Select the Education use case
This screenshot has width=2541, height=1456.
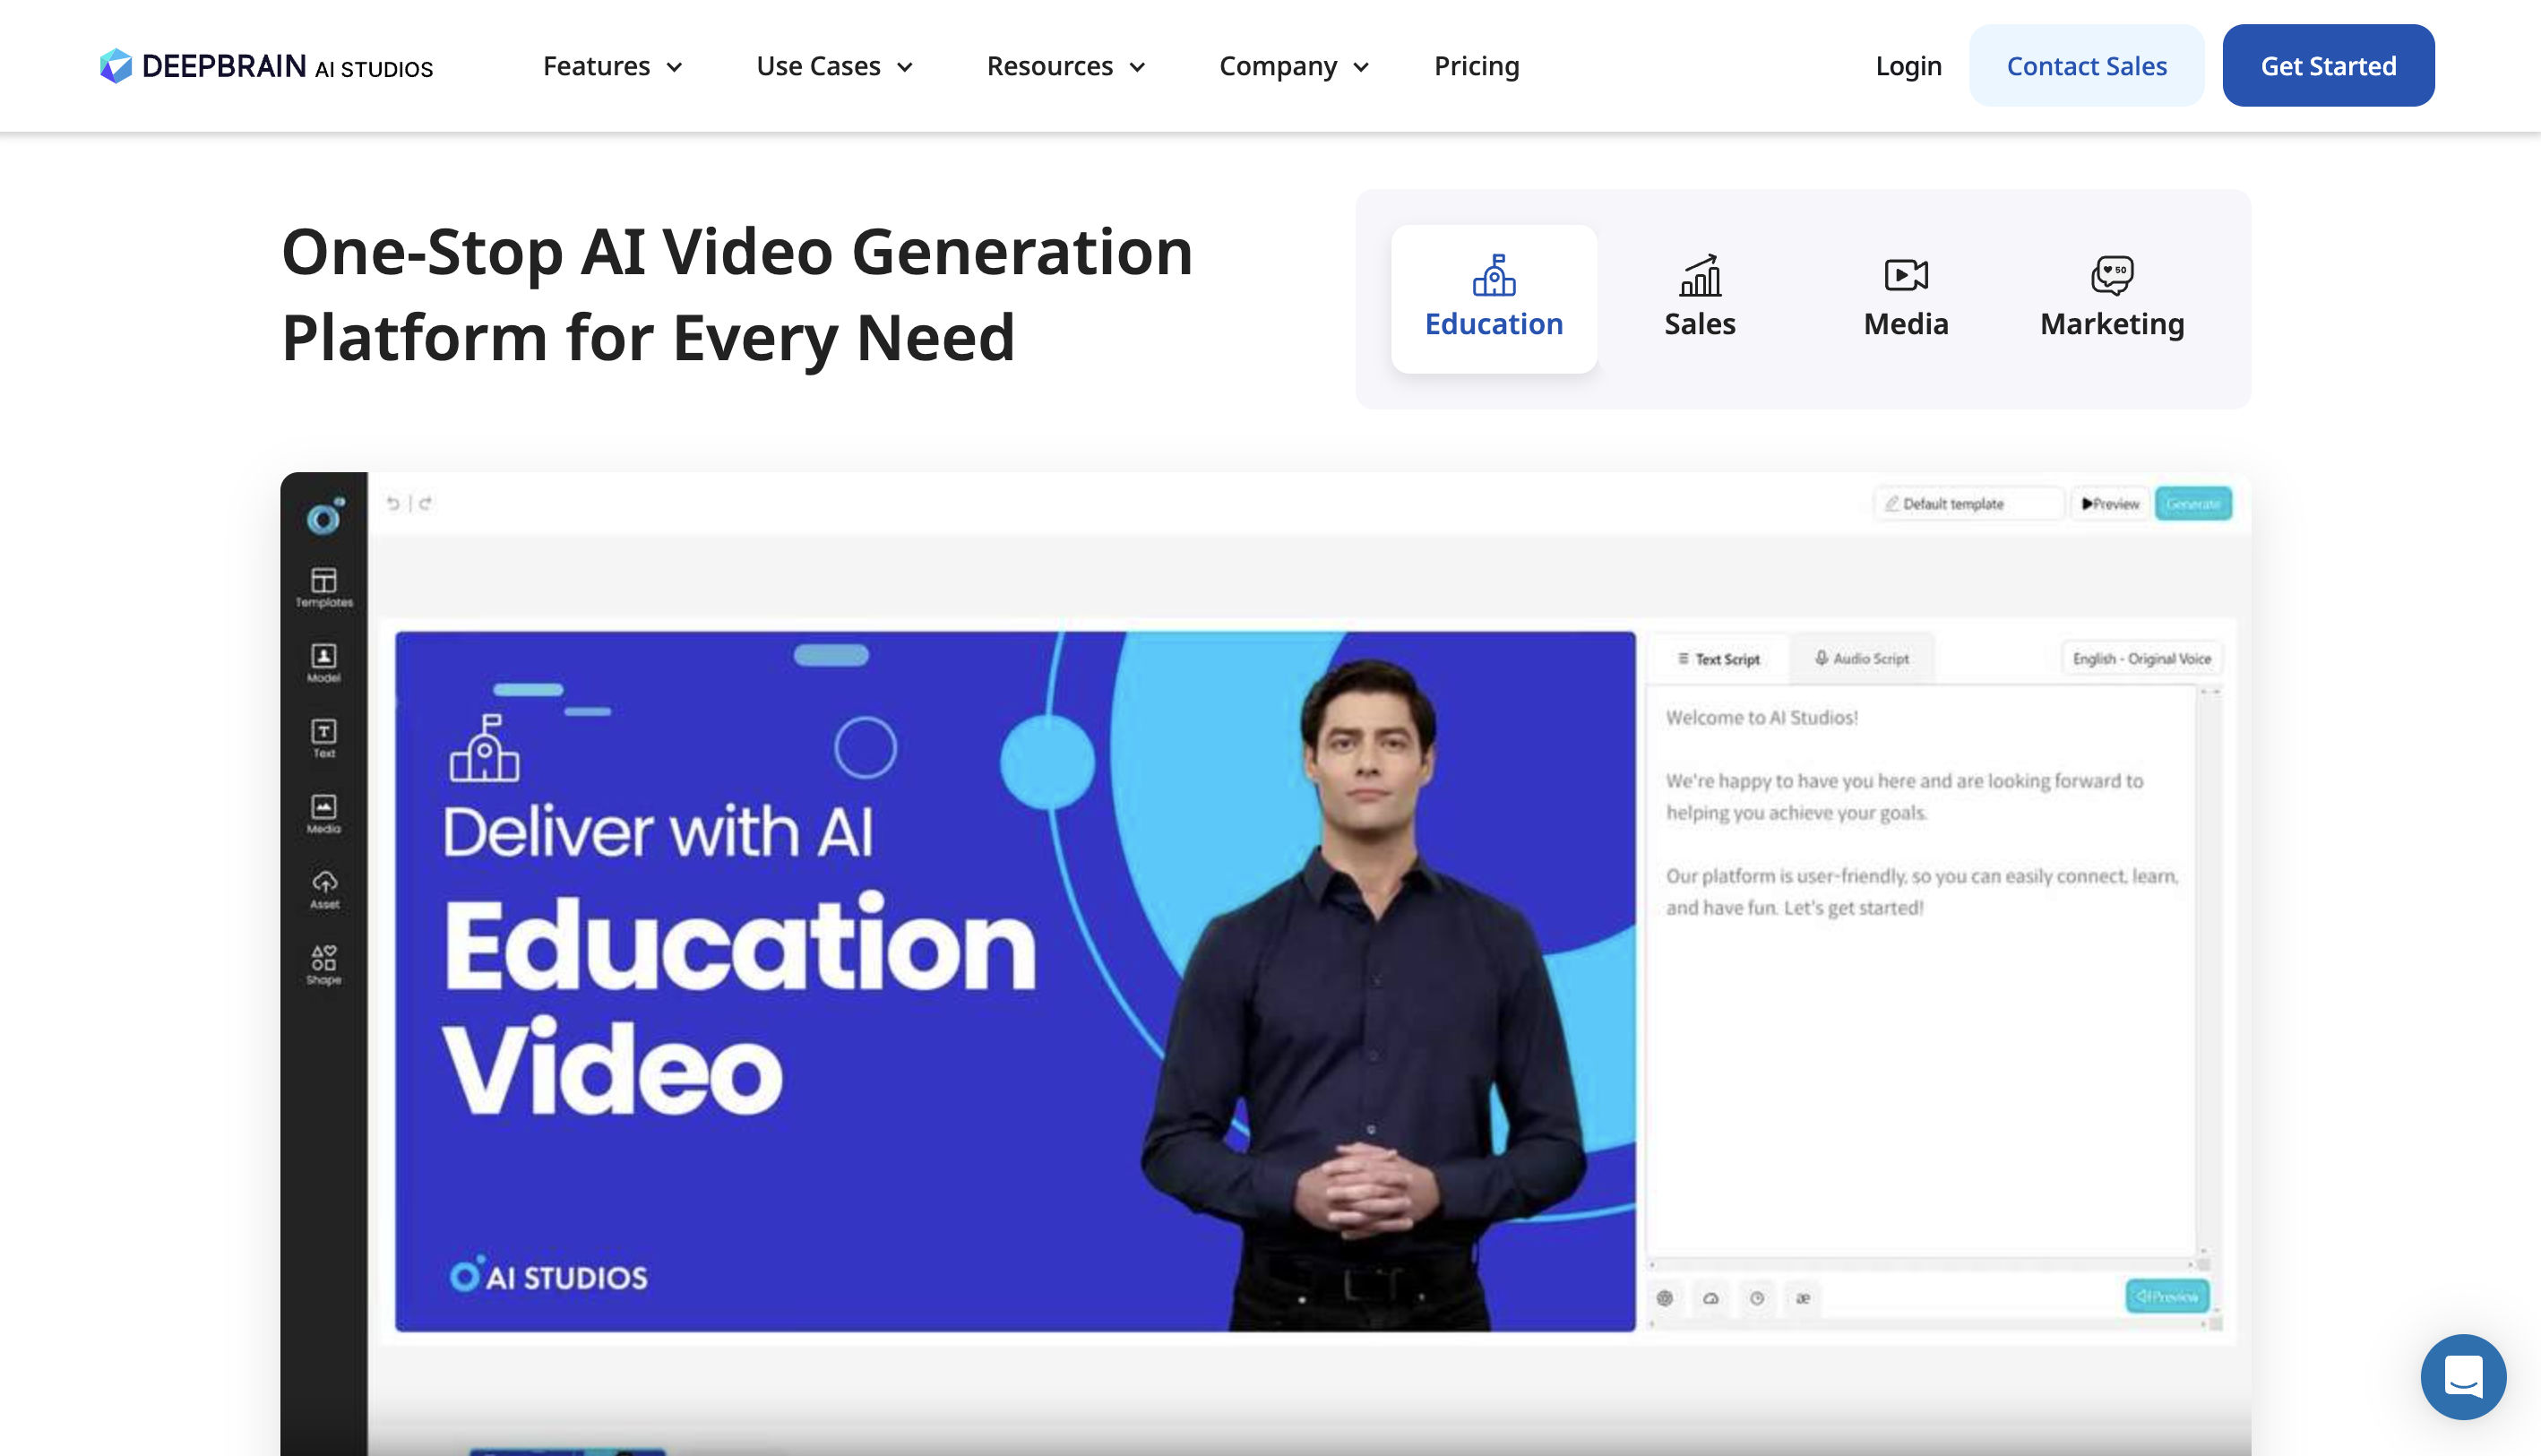[1493, 298]
